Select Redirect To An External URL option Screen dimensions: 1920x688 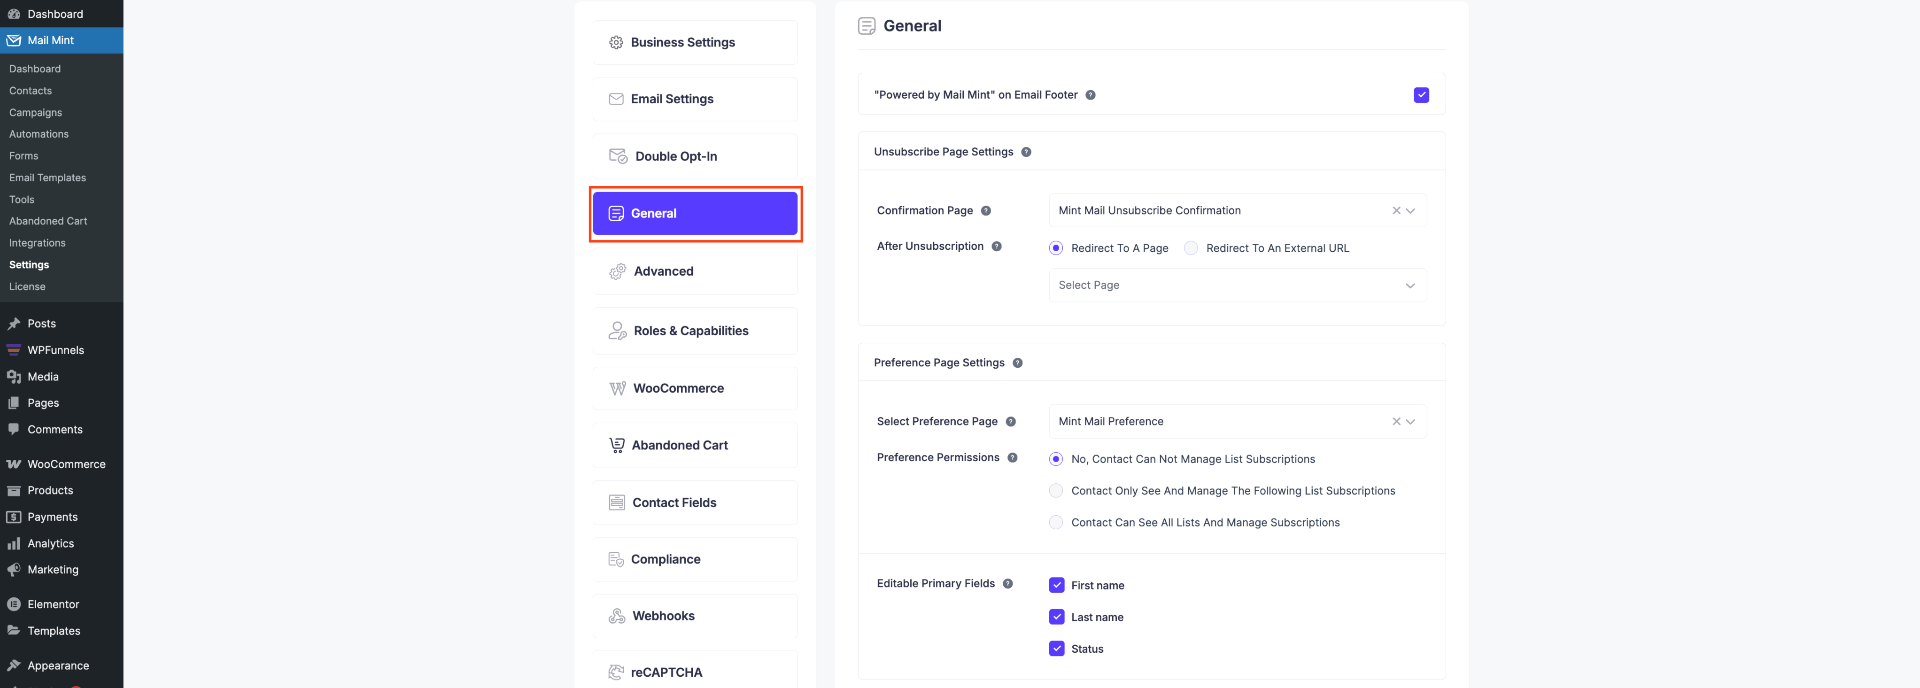1191,248
